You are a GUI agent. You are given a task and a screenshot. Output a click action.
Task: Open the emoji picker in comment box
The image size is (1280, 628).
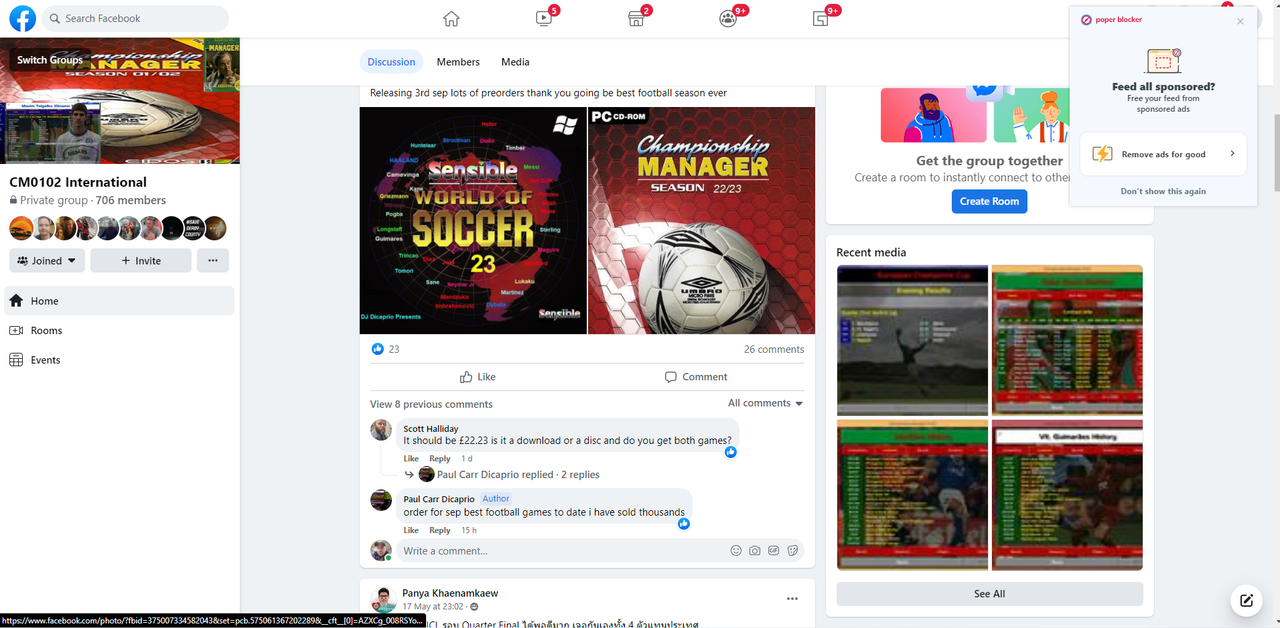coord(736,551)
